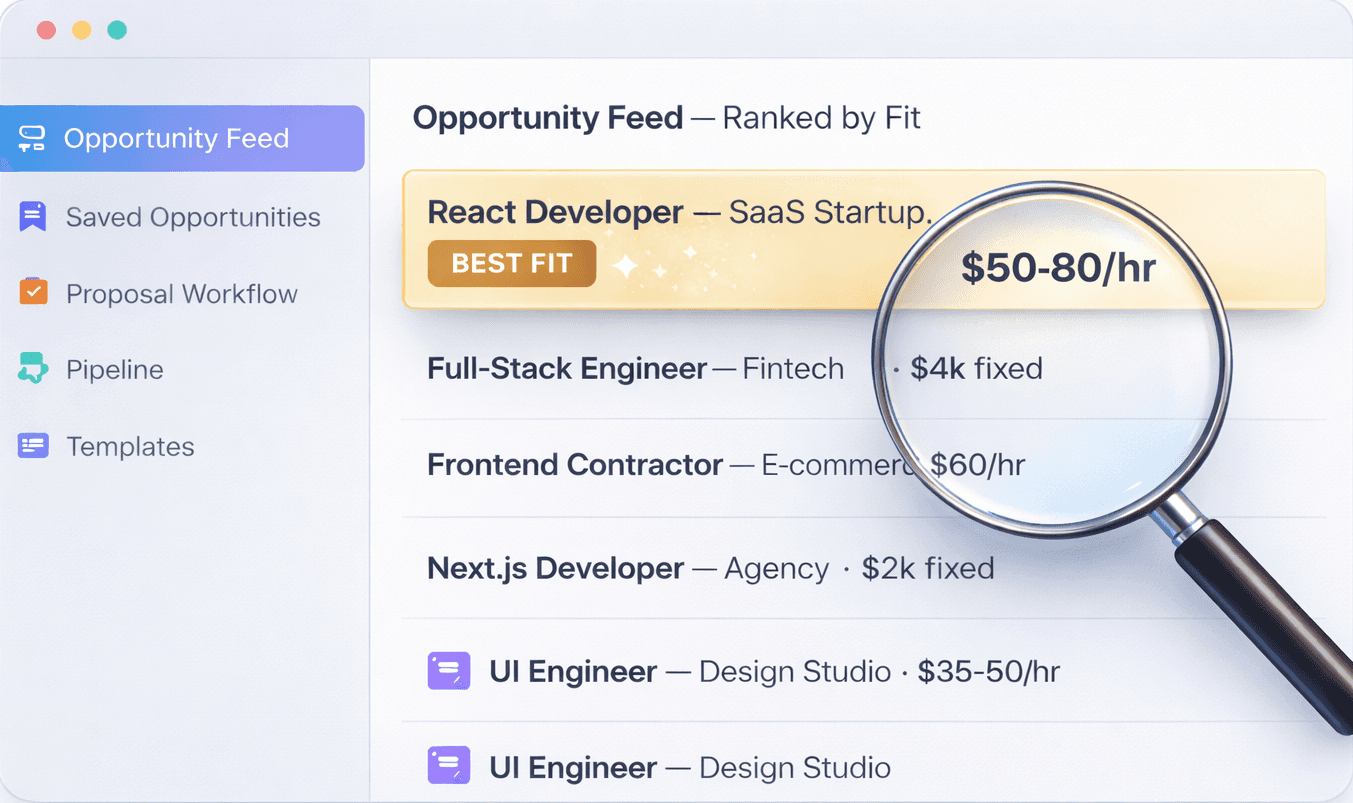Click the Saved Opportunities bookmark icon

(x=31, y=216)
